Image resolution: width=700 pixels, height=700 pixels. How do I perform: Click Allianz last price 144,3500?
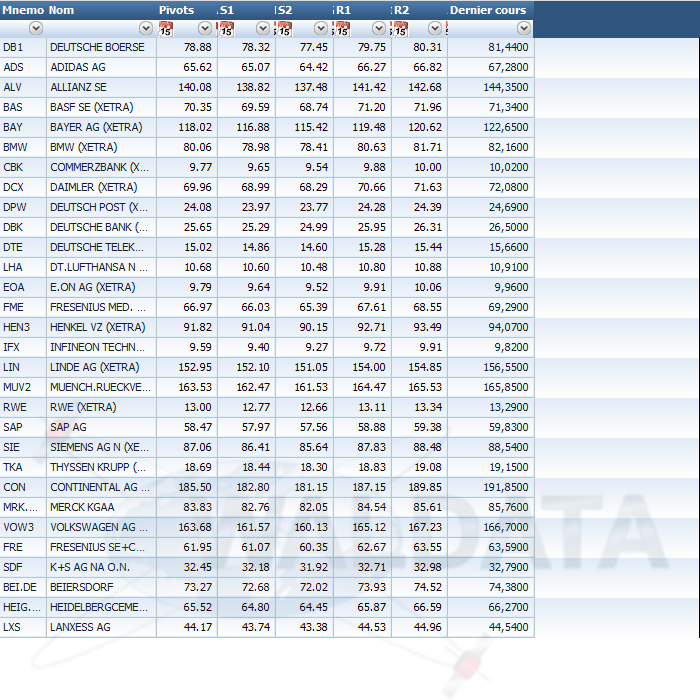(491, 88)
